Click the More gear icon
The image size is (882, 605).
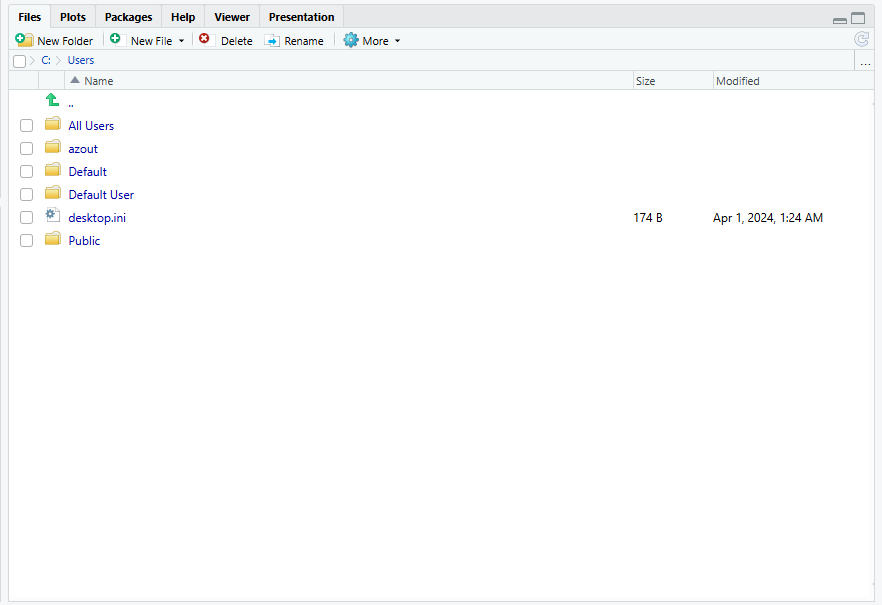point(351,40)
